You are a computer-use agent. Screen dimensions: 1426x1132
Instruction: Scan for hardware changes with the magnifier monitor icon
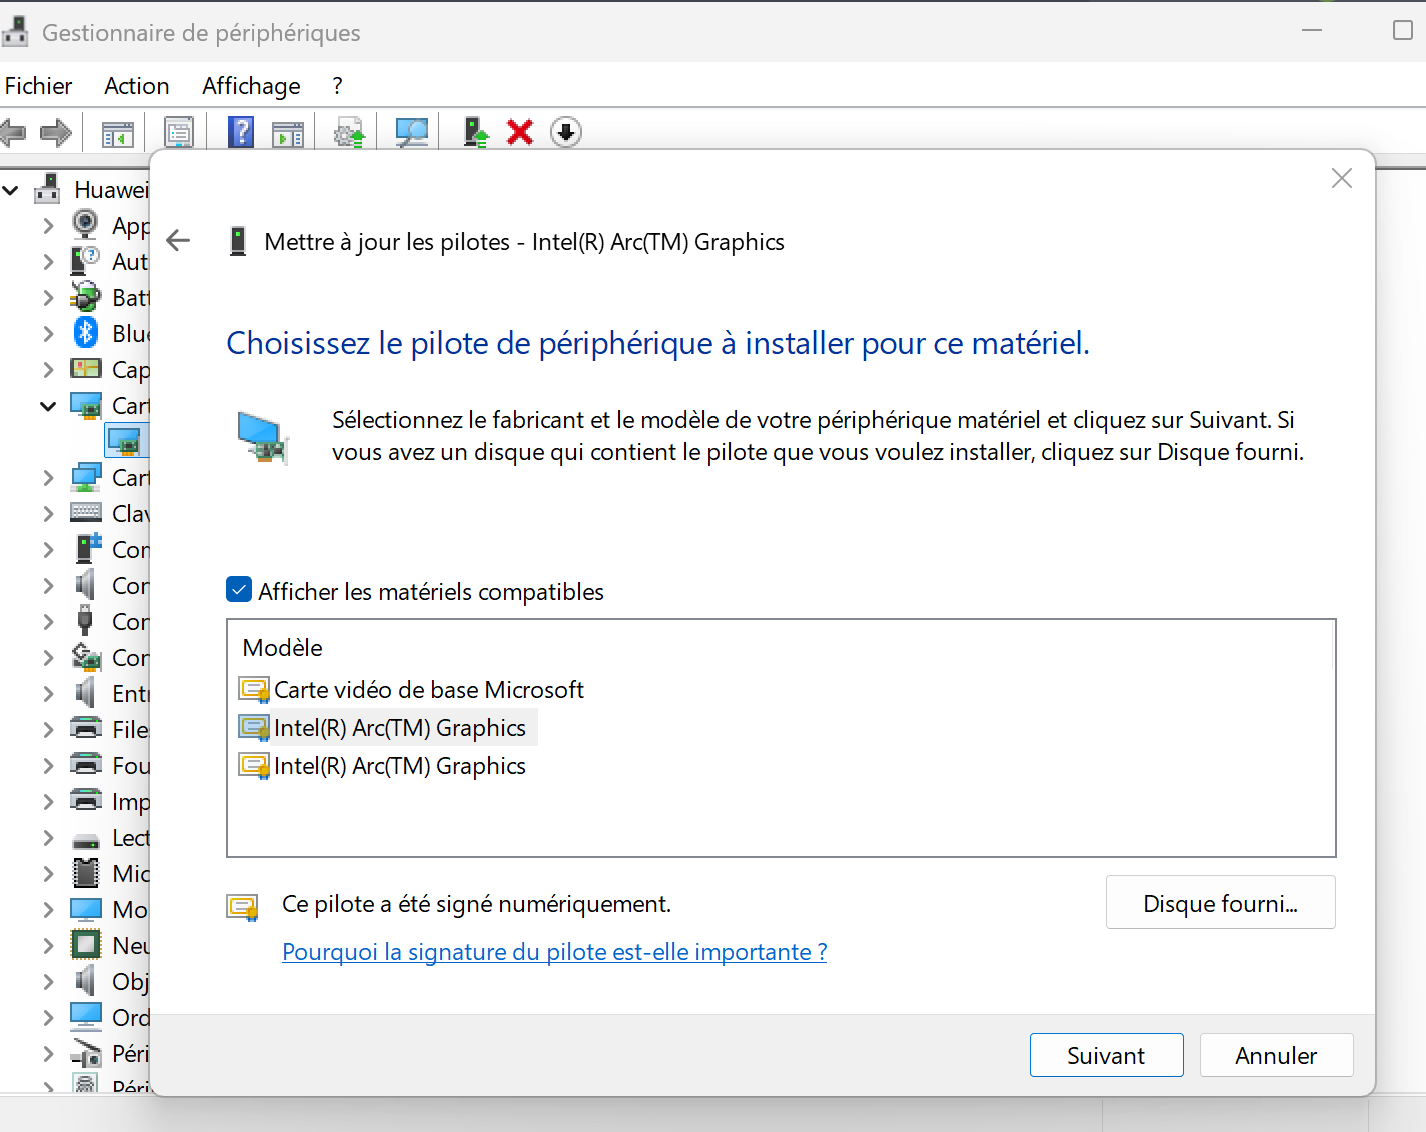(x=411, y=133)
